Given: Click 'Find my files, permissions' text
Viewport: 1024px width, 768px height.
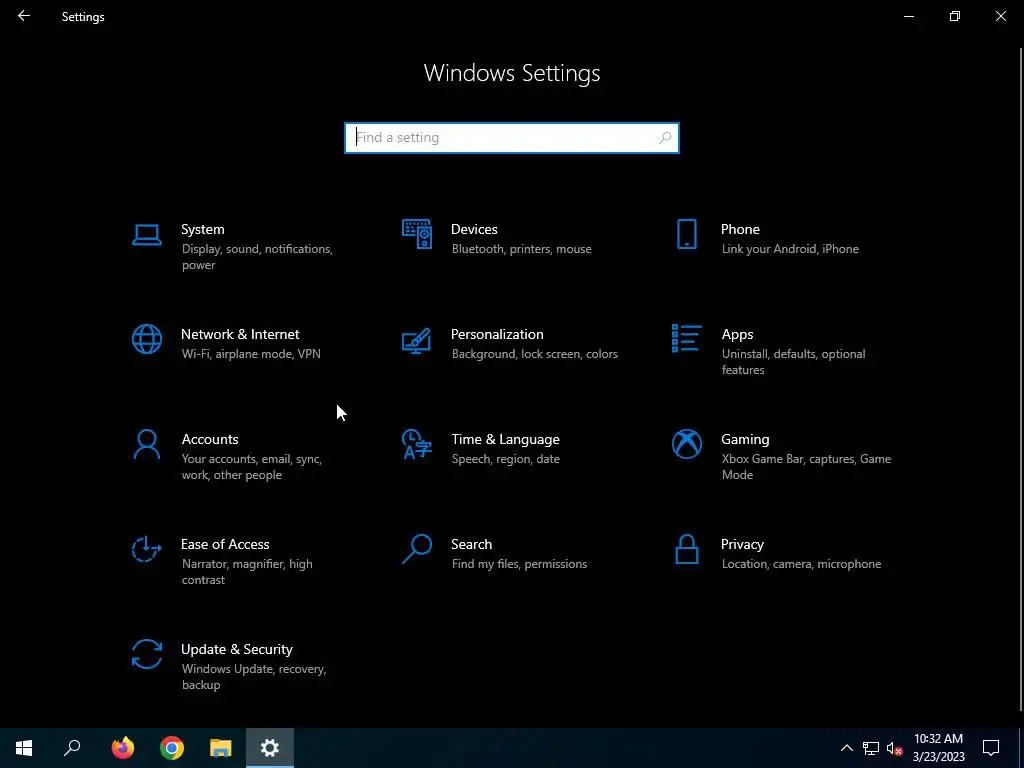Looking at the screenshot, I should [519, 564].
